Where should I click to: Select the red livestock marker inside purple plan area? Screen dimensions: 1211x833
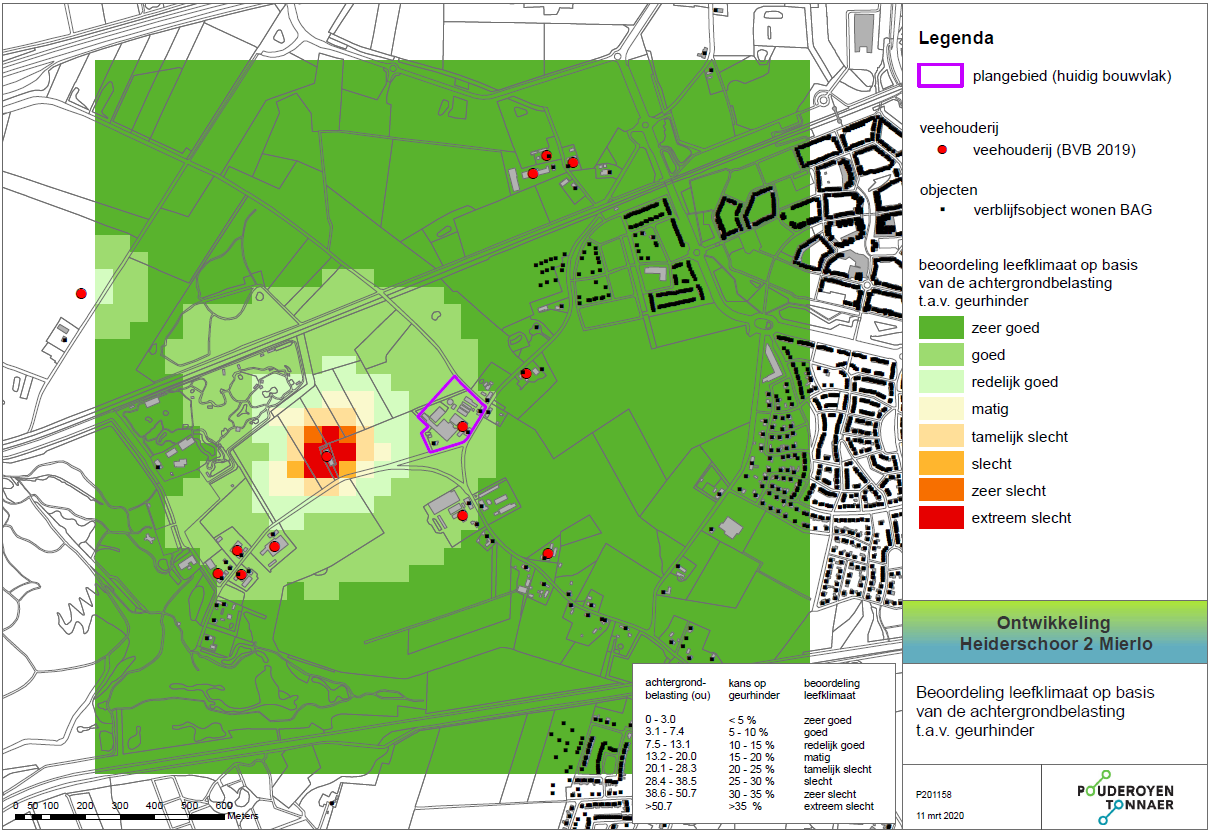click(462, 427)
